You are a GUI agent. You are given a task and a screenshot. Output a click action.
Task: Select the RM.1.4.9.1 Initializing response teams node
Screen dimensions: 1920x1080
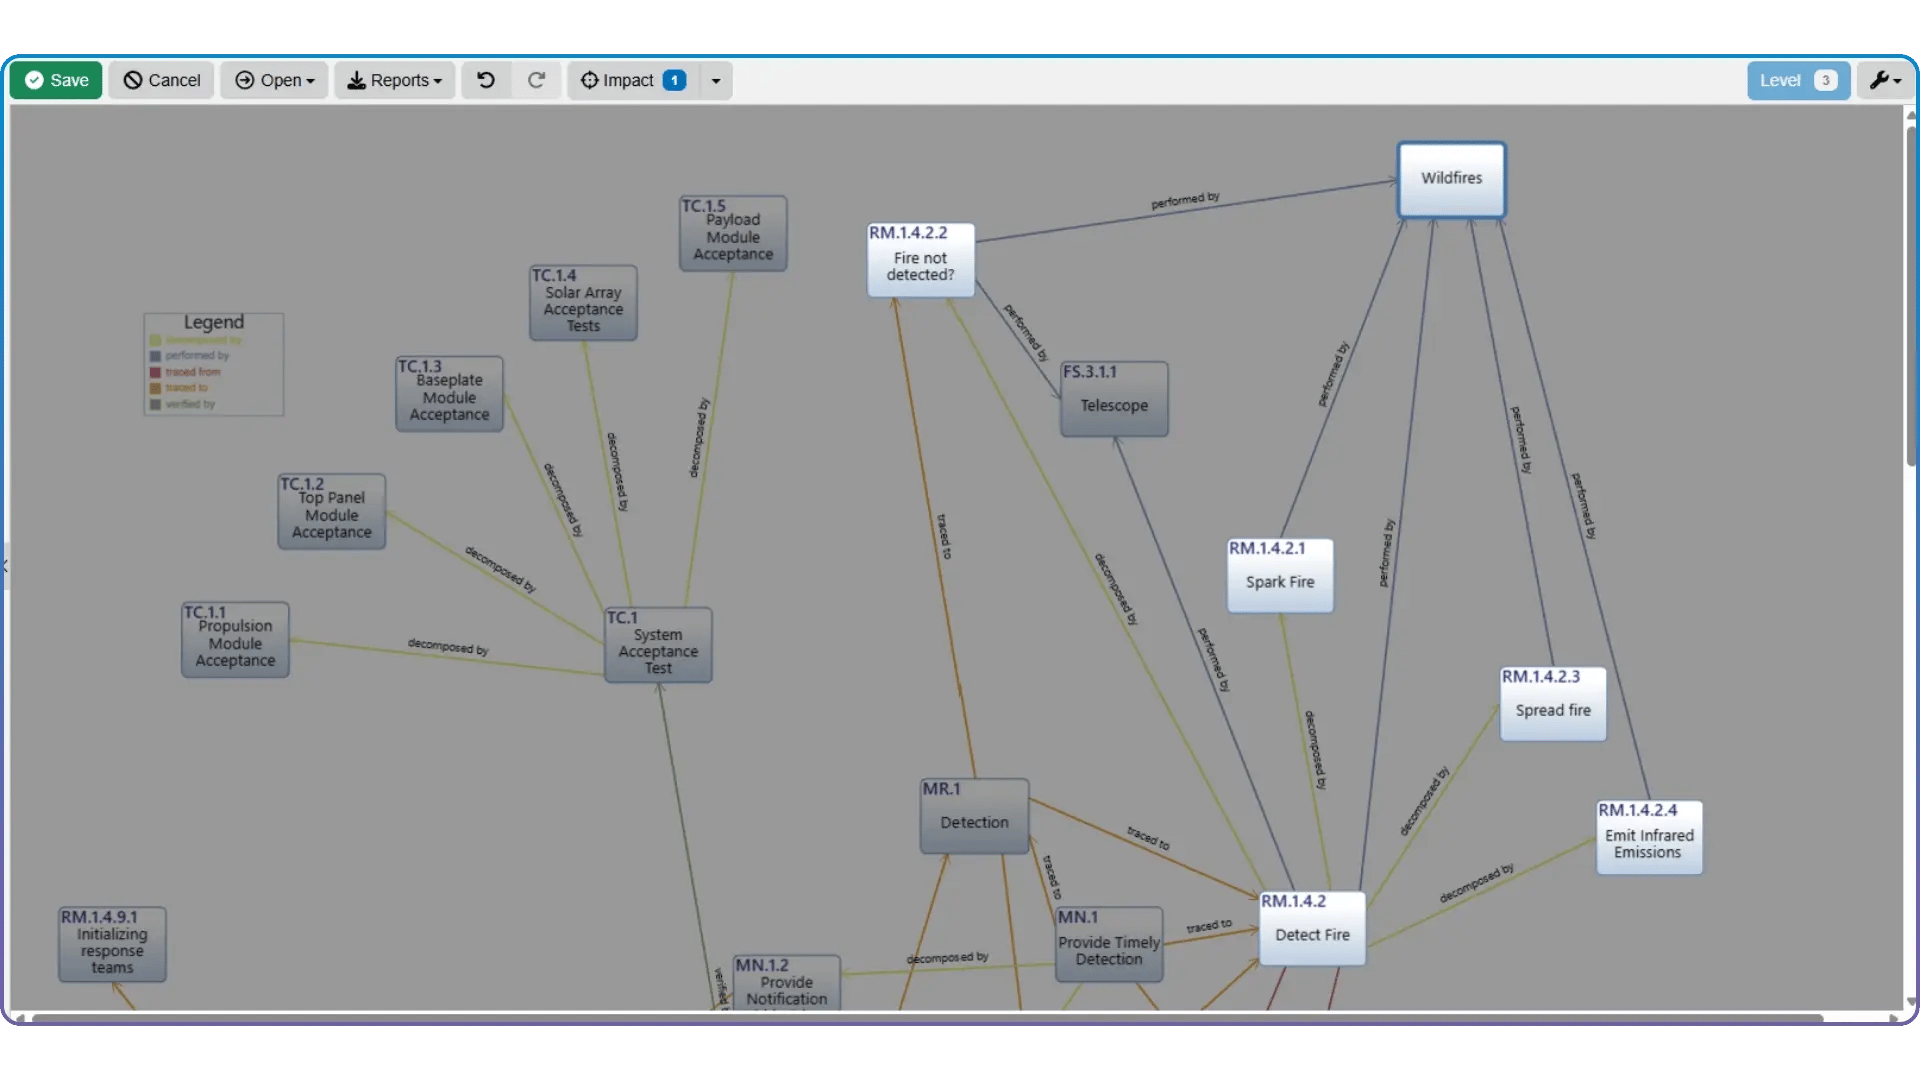point(112,944)
